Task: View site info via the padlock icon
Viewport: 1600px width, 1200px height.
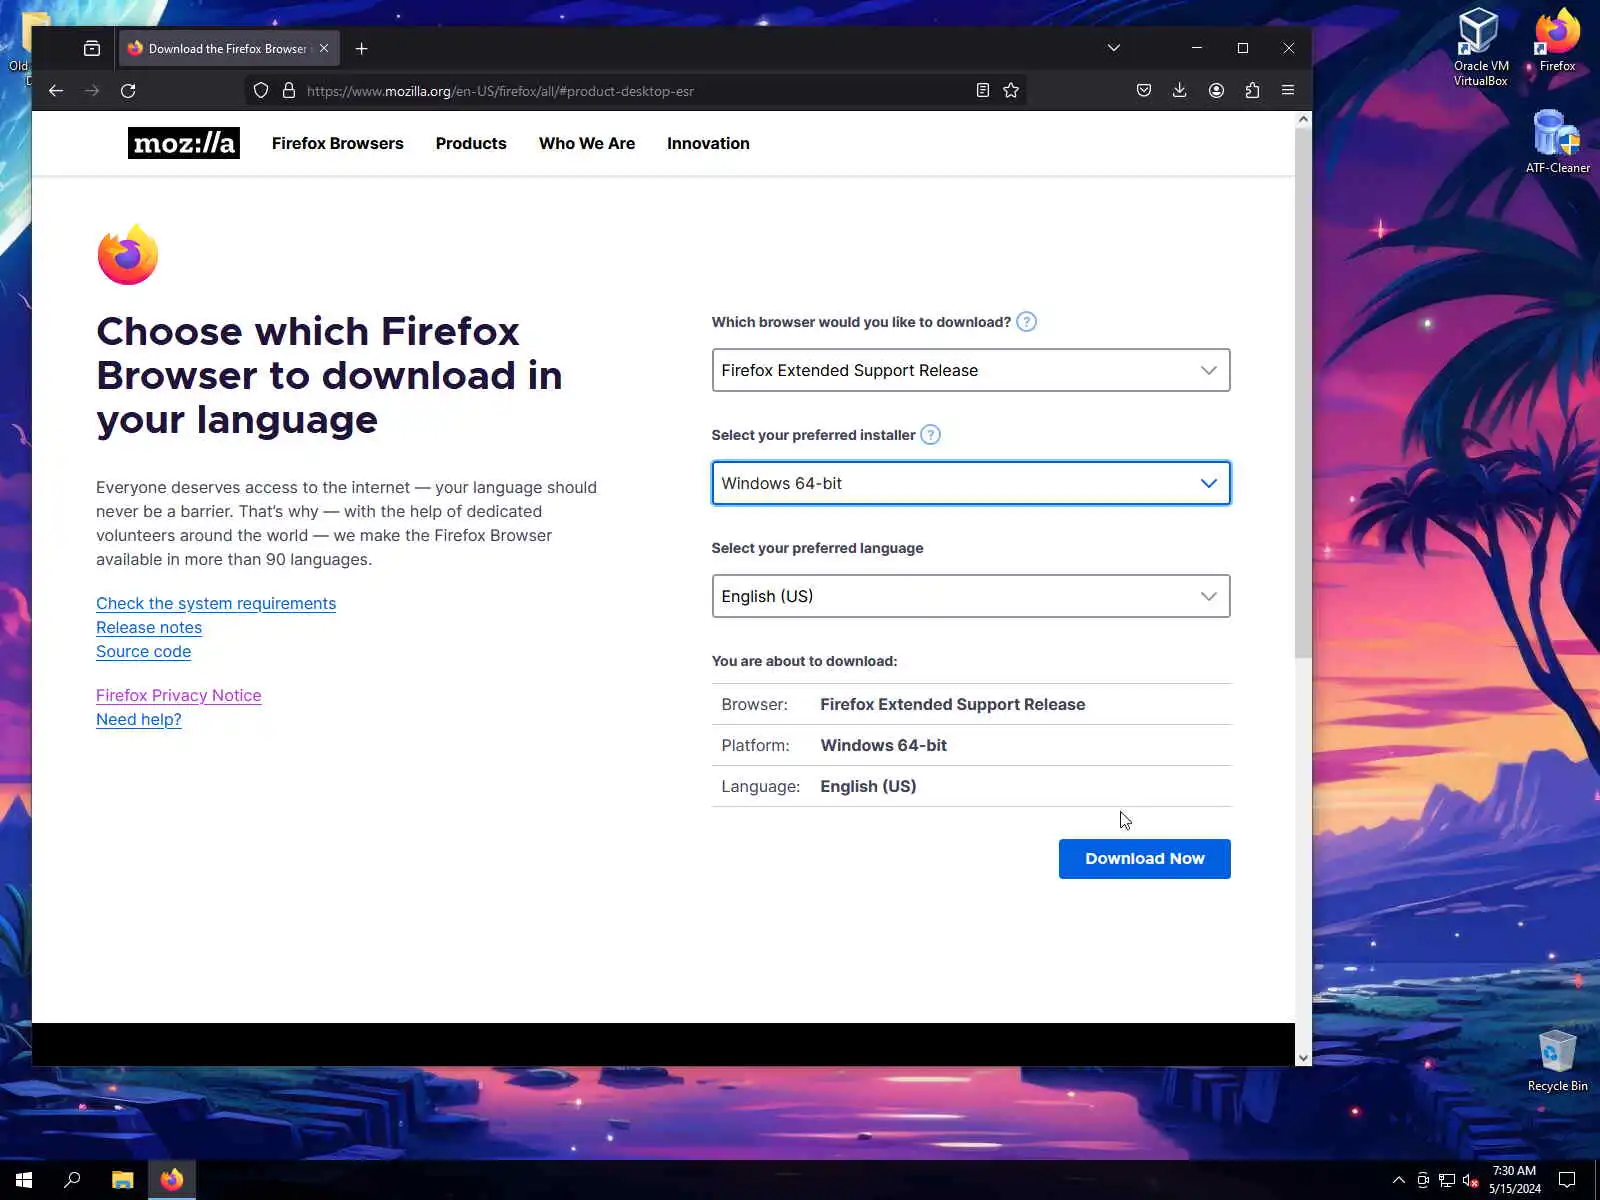Action: coord(289,91)
